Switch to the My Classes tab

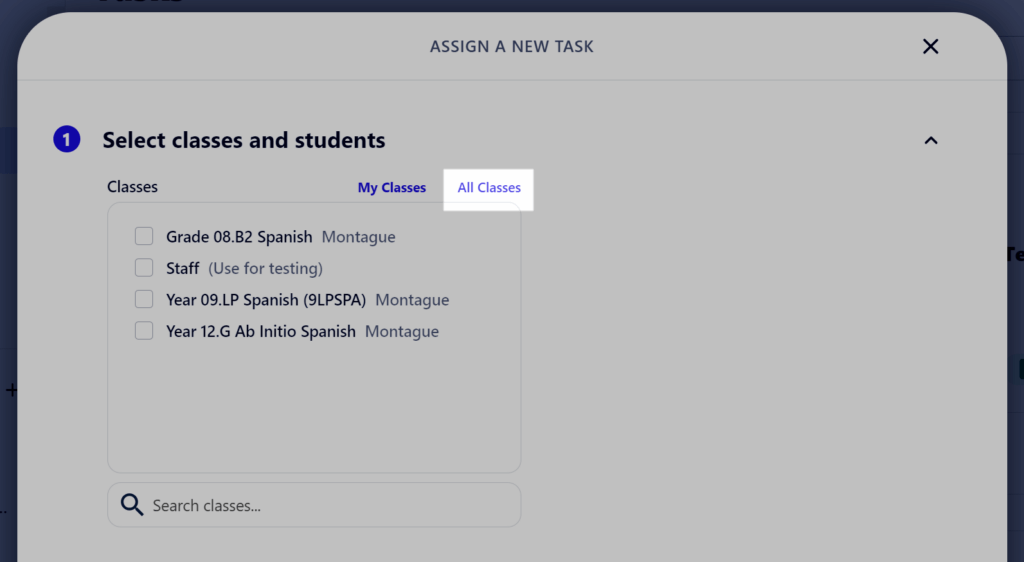392,188
